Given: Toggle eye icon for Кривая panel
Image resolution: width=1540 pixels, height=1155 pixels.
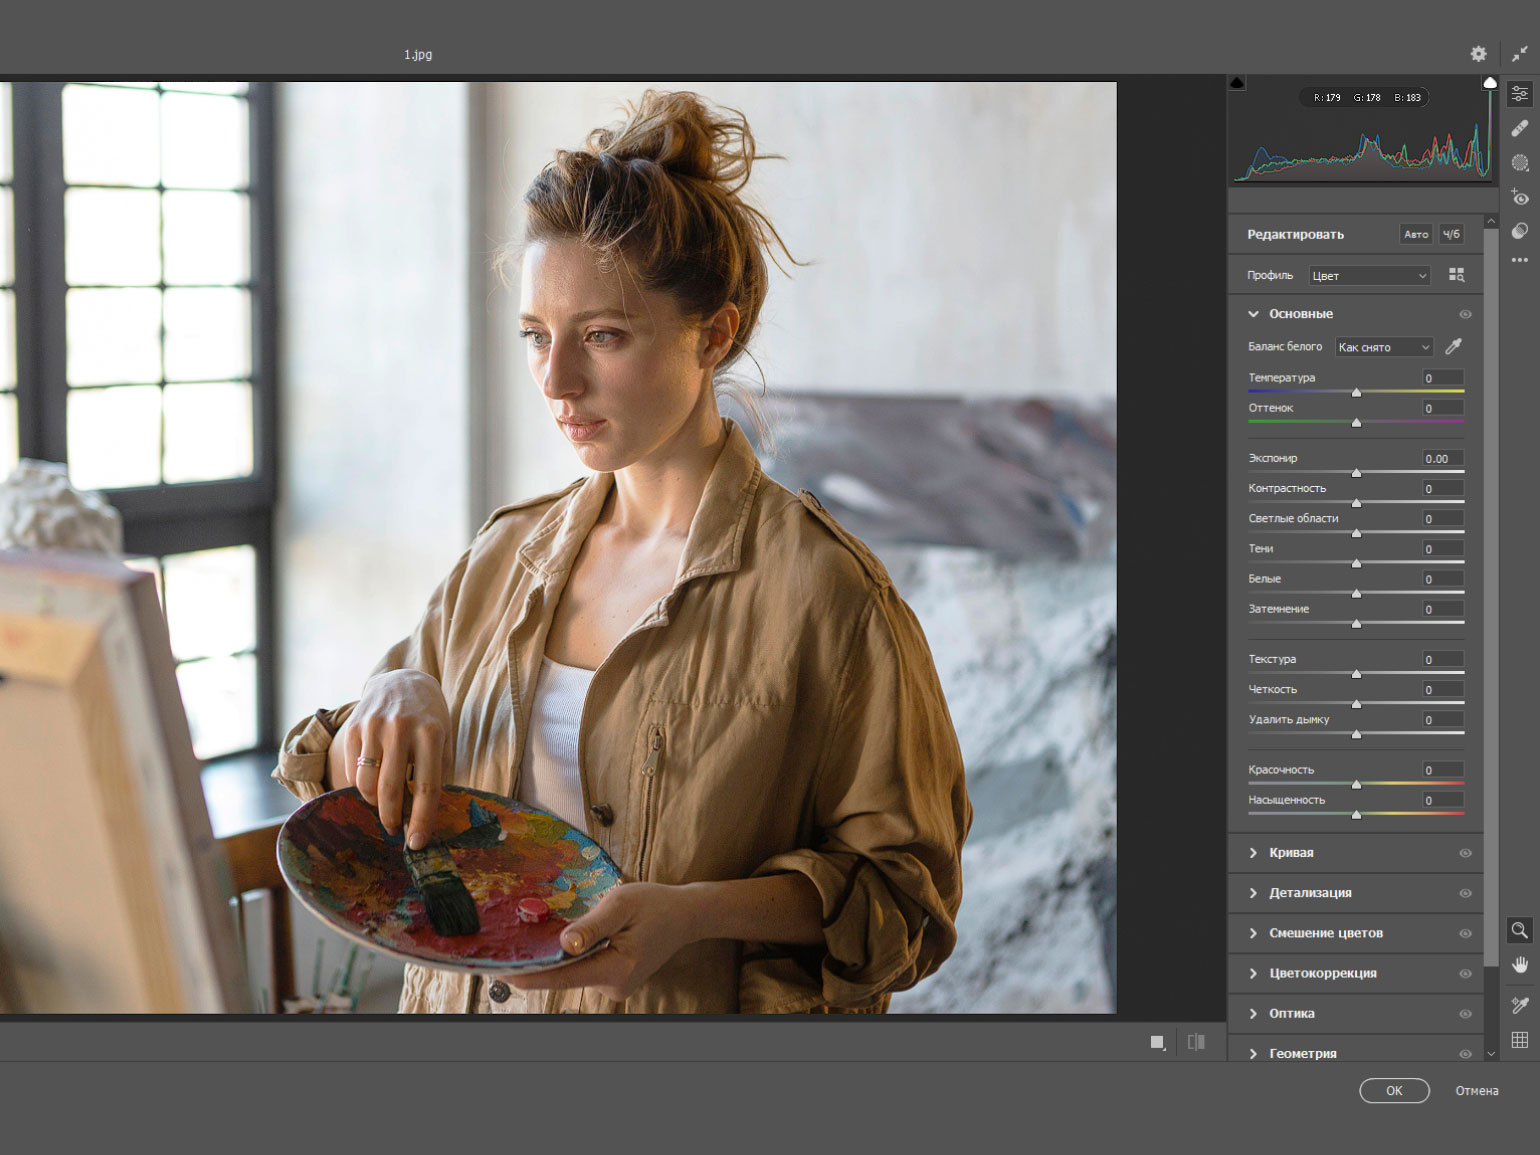Looking at the screenshot, I should coord(1465,853).
